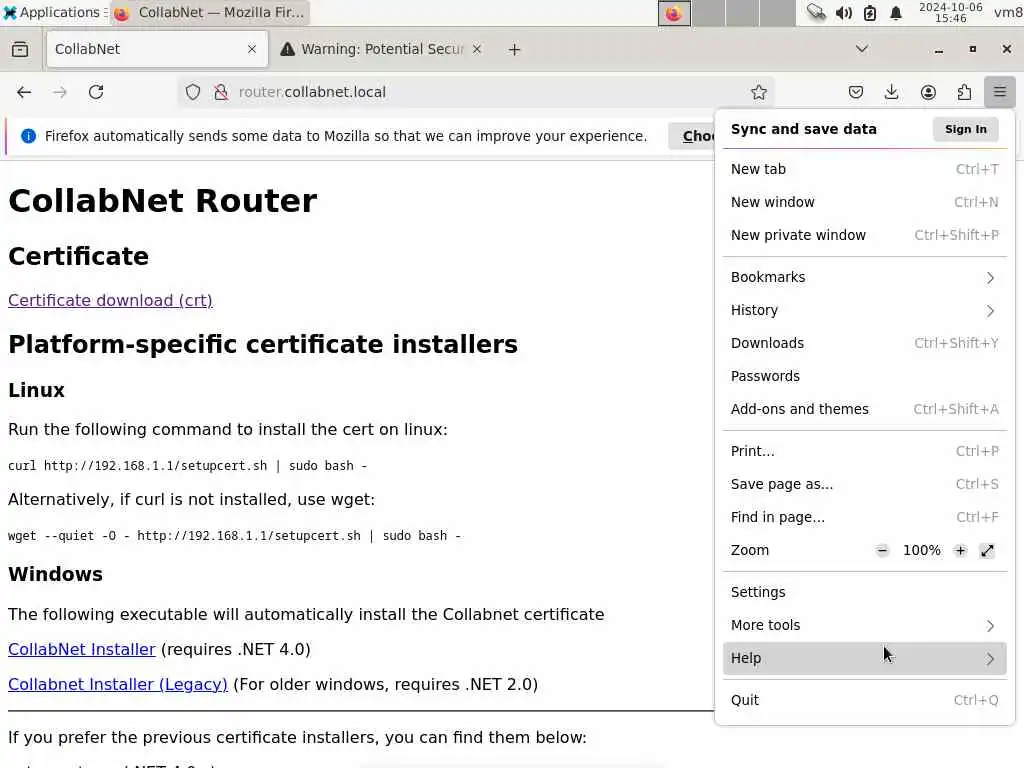
Task: Open the notification bell in the panel
Action: tap(896, 12)
